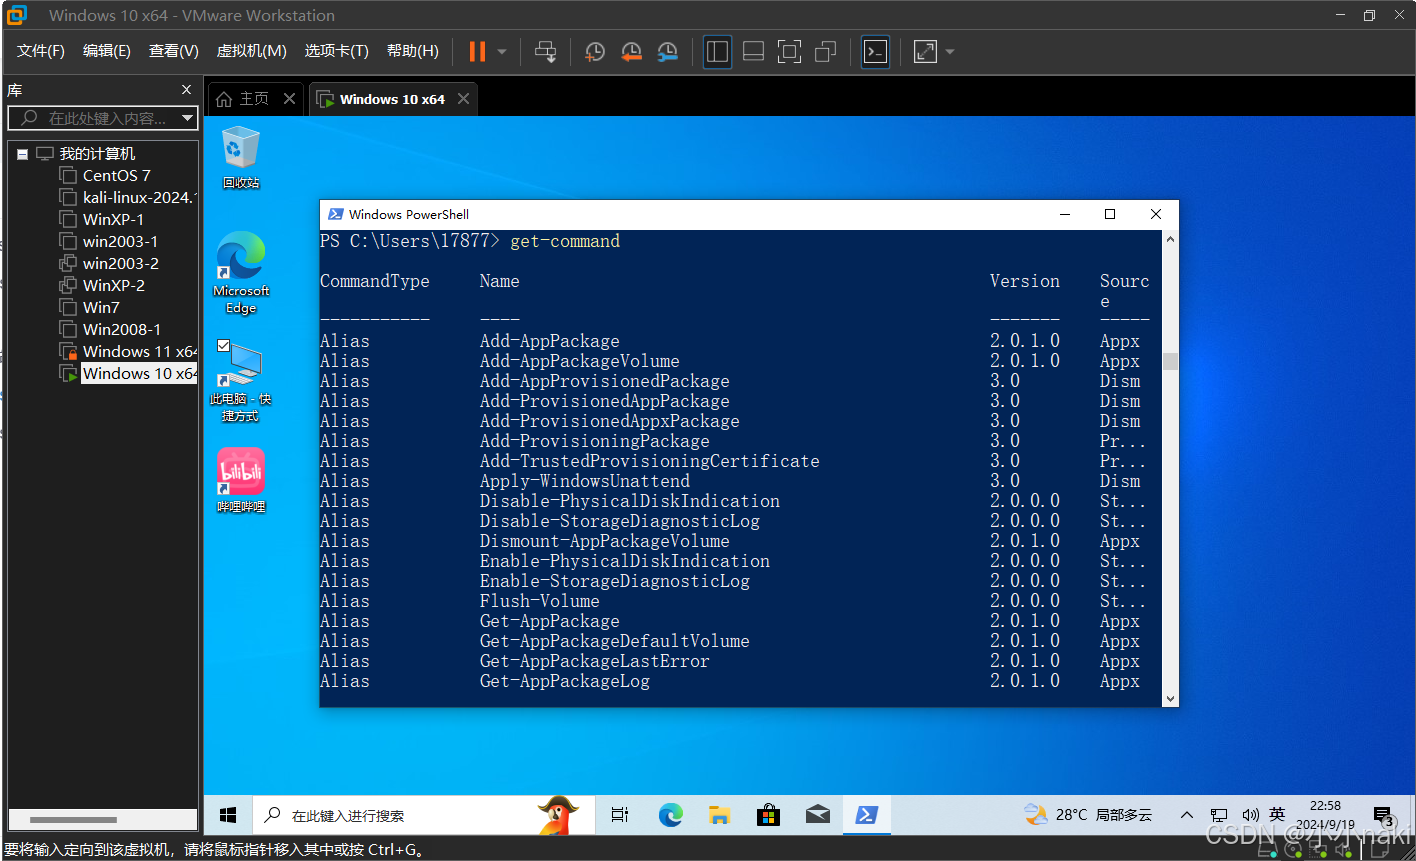Toggle the VM console view

click(875, 51)
